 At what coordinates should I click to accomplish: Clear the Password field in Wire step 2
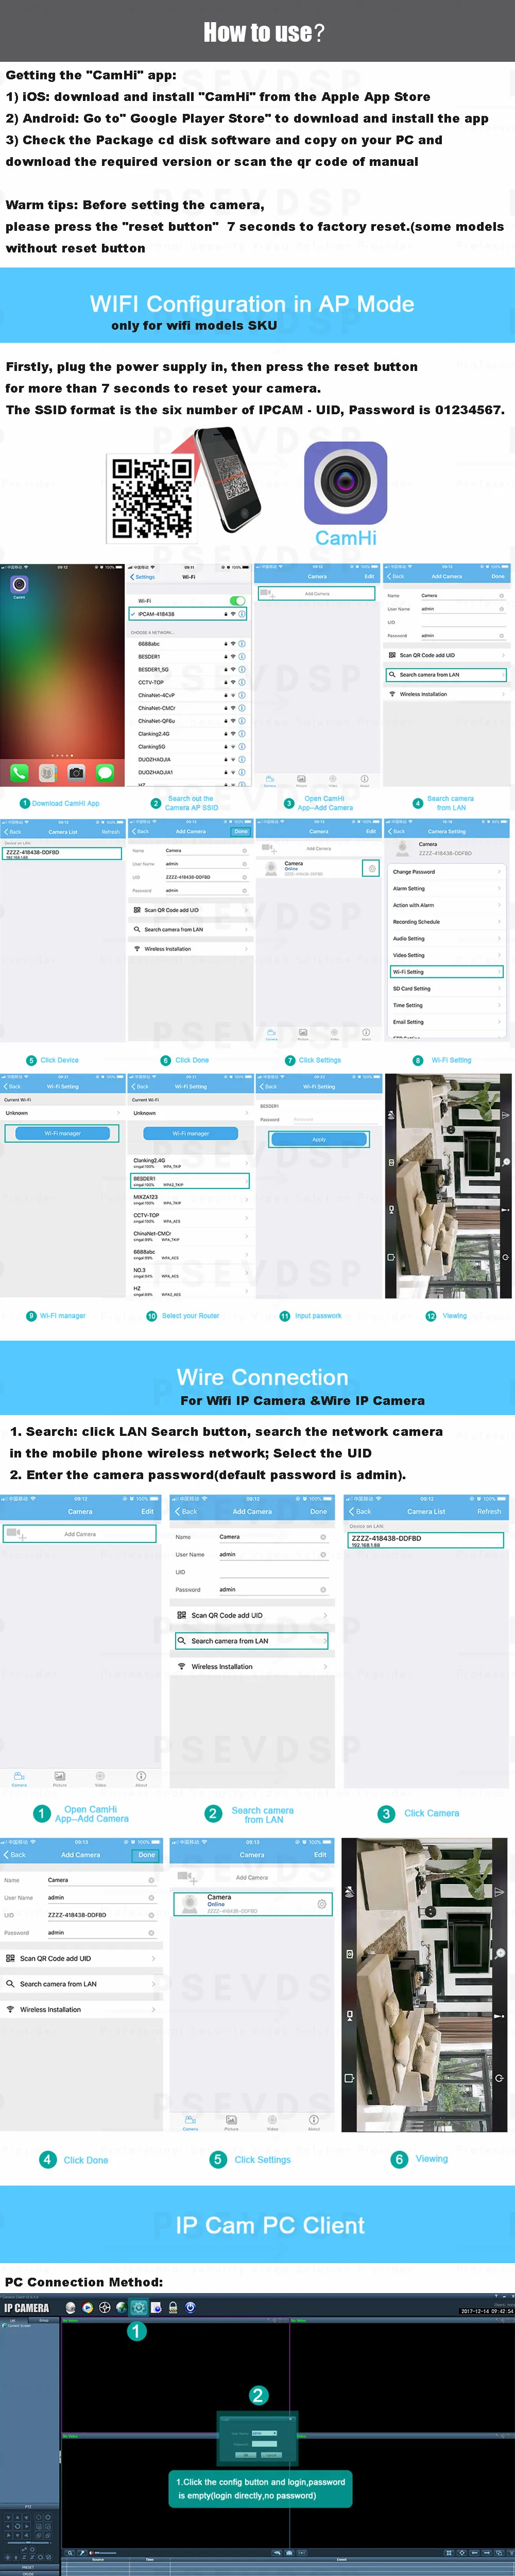tap(323, 1589)
